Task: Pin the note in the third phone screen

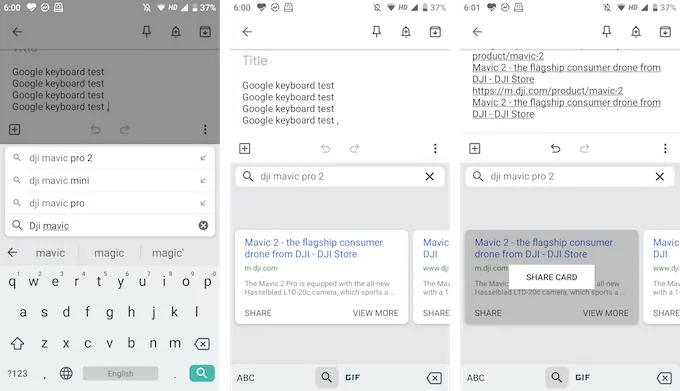Action: [x=607, y=31]
